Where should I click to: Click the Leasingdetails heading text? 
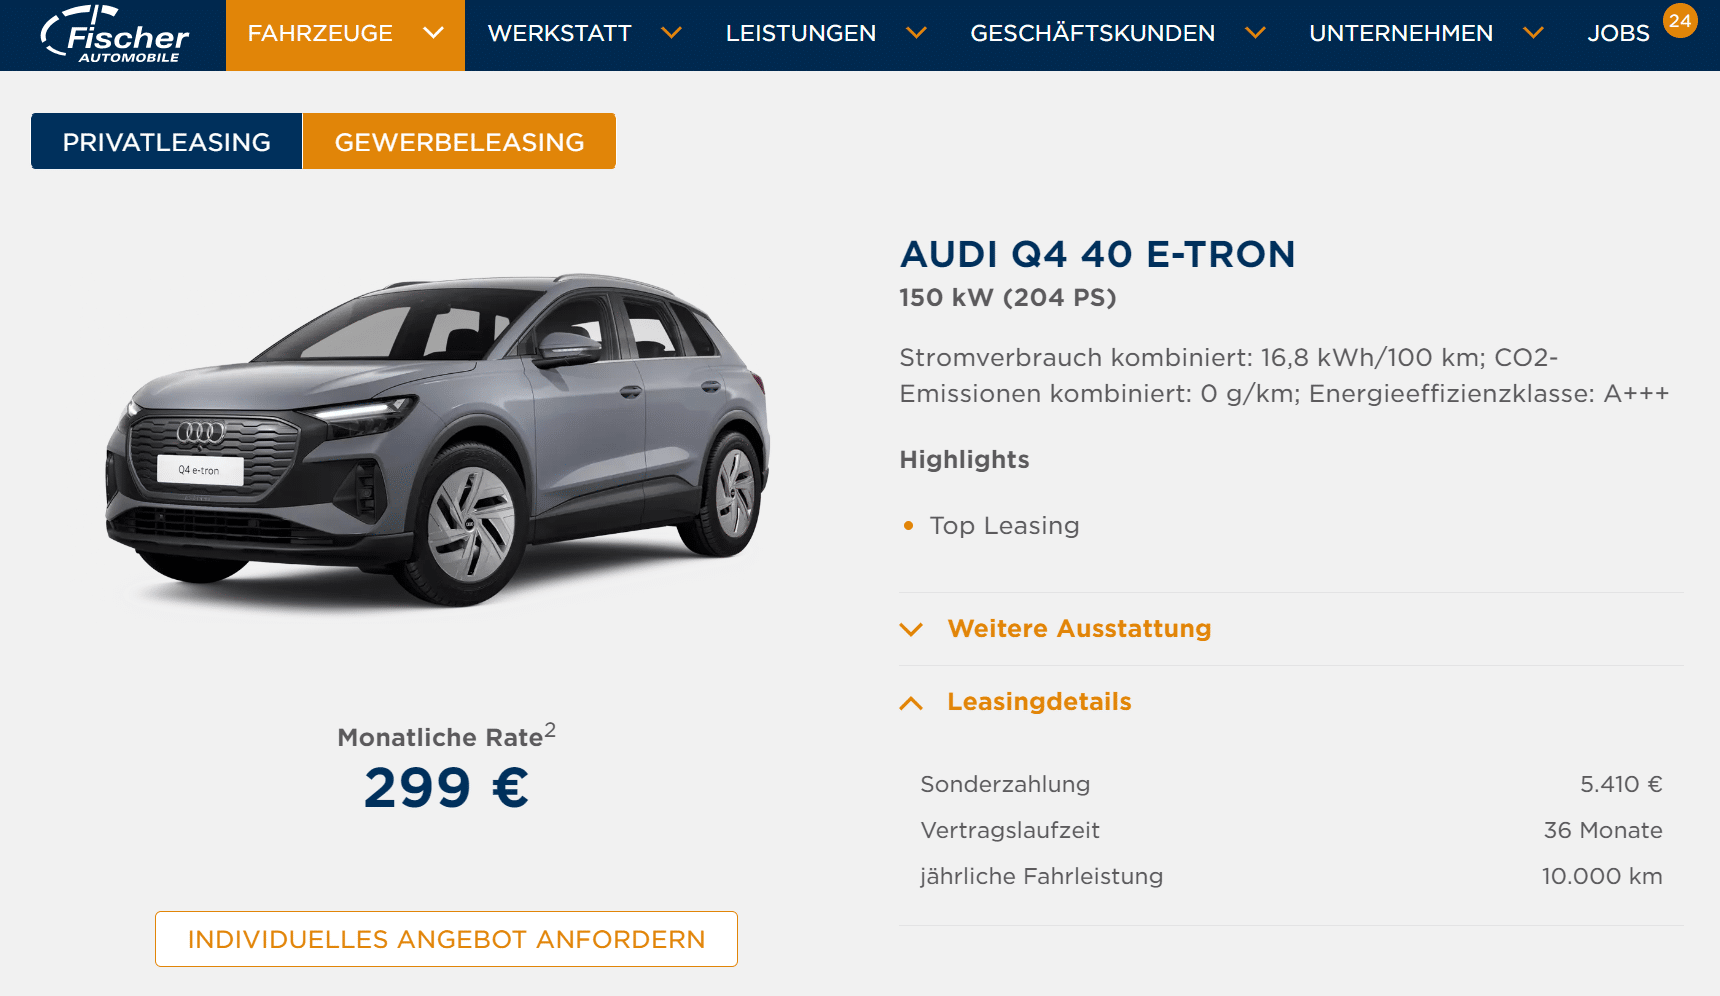coord(1039,702)
